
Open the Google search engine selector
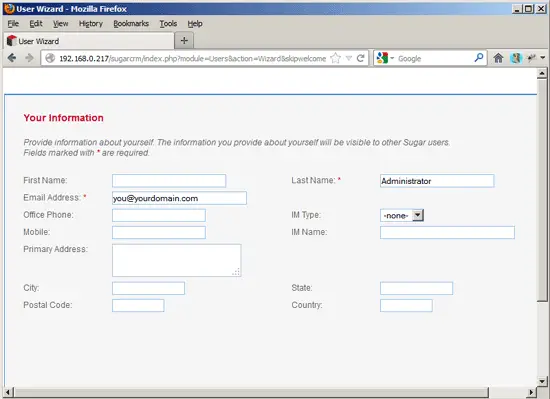(385, 58)
